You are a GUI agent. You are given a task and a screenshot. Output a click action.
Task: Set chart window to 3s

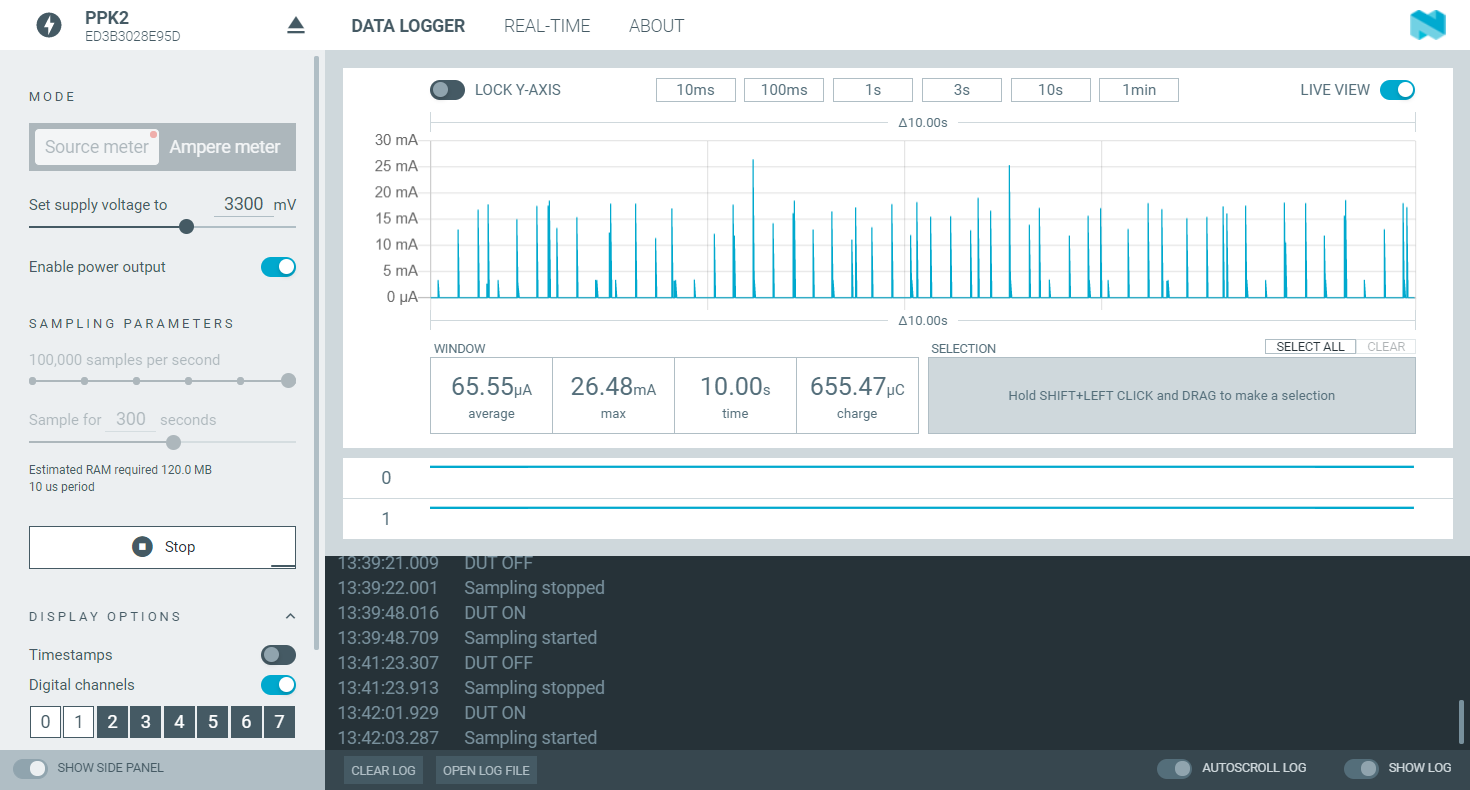(x=961, y=90)
